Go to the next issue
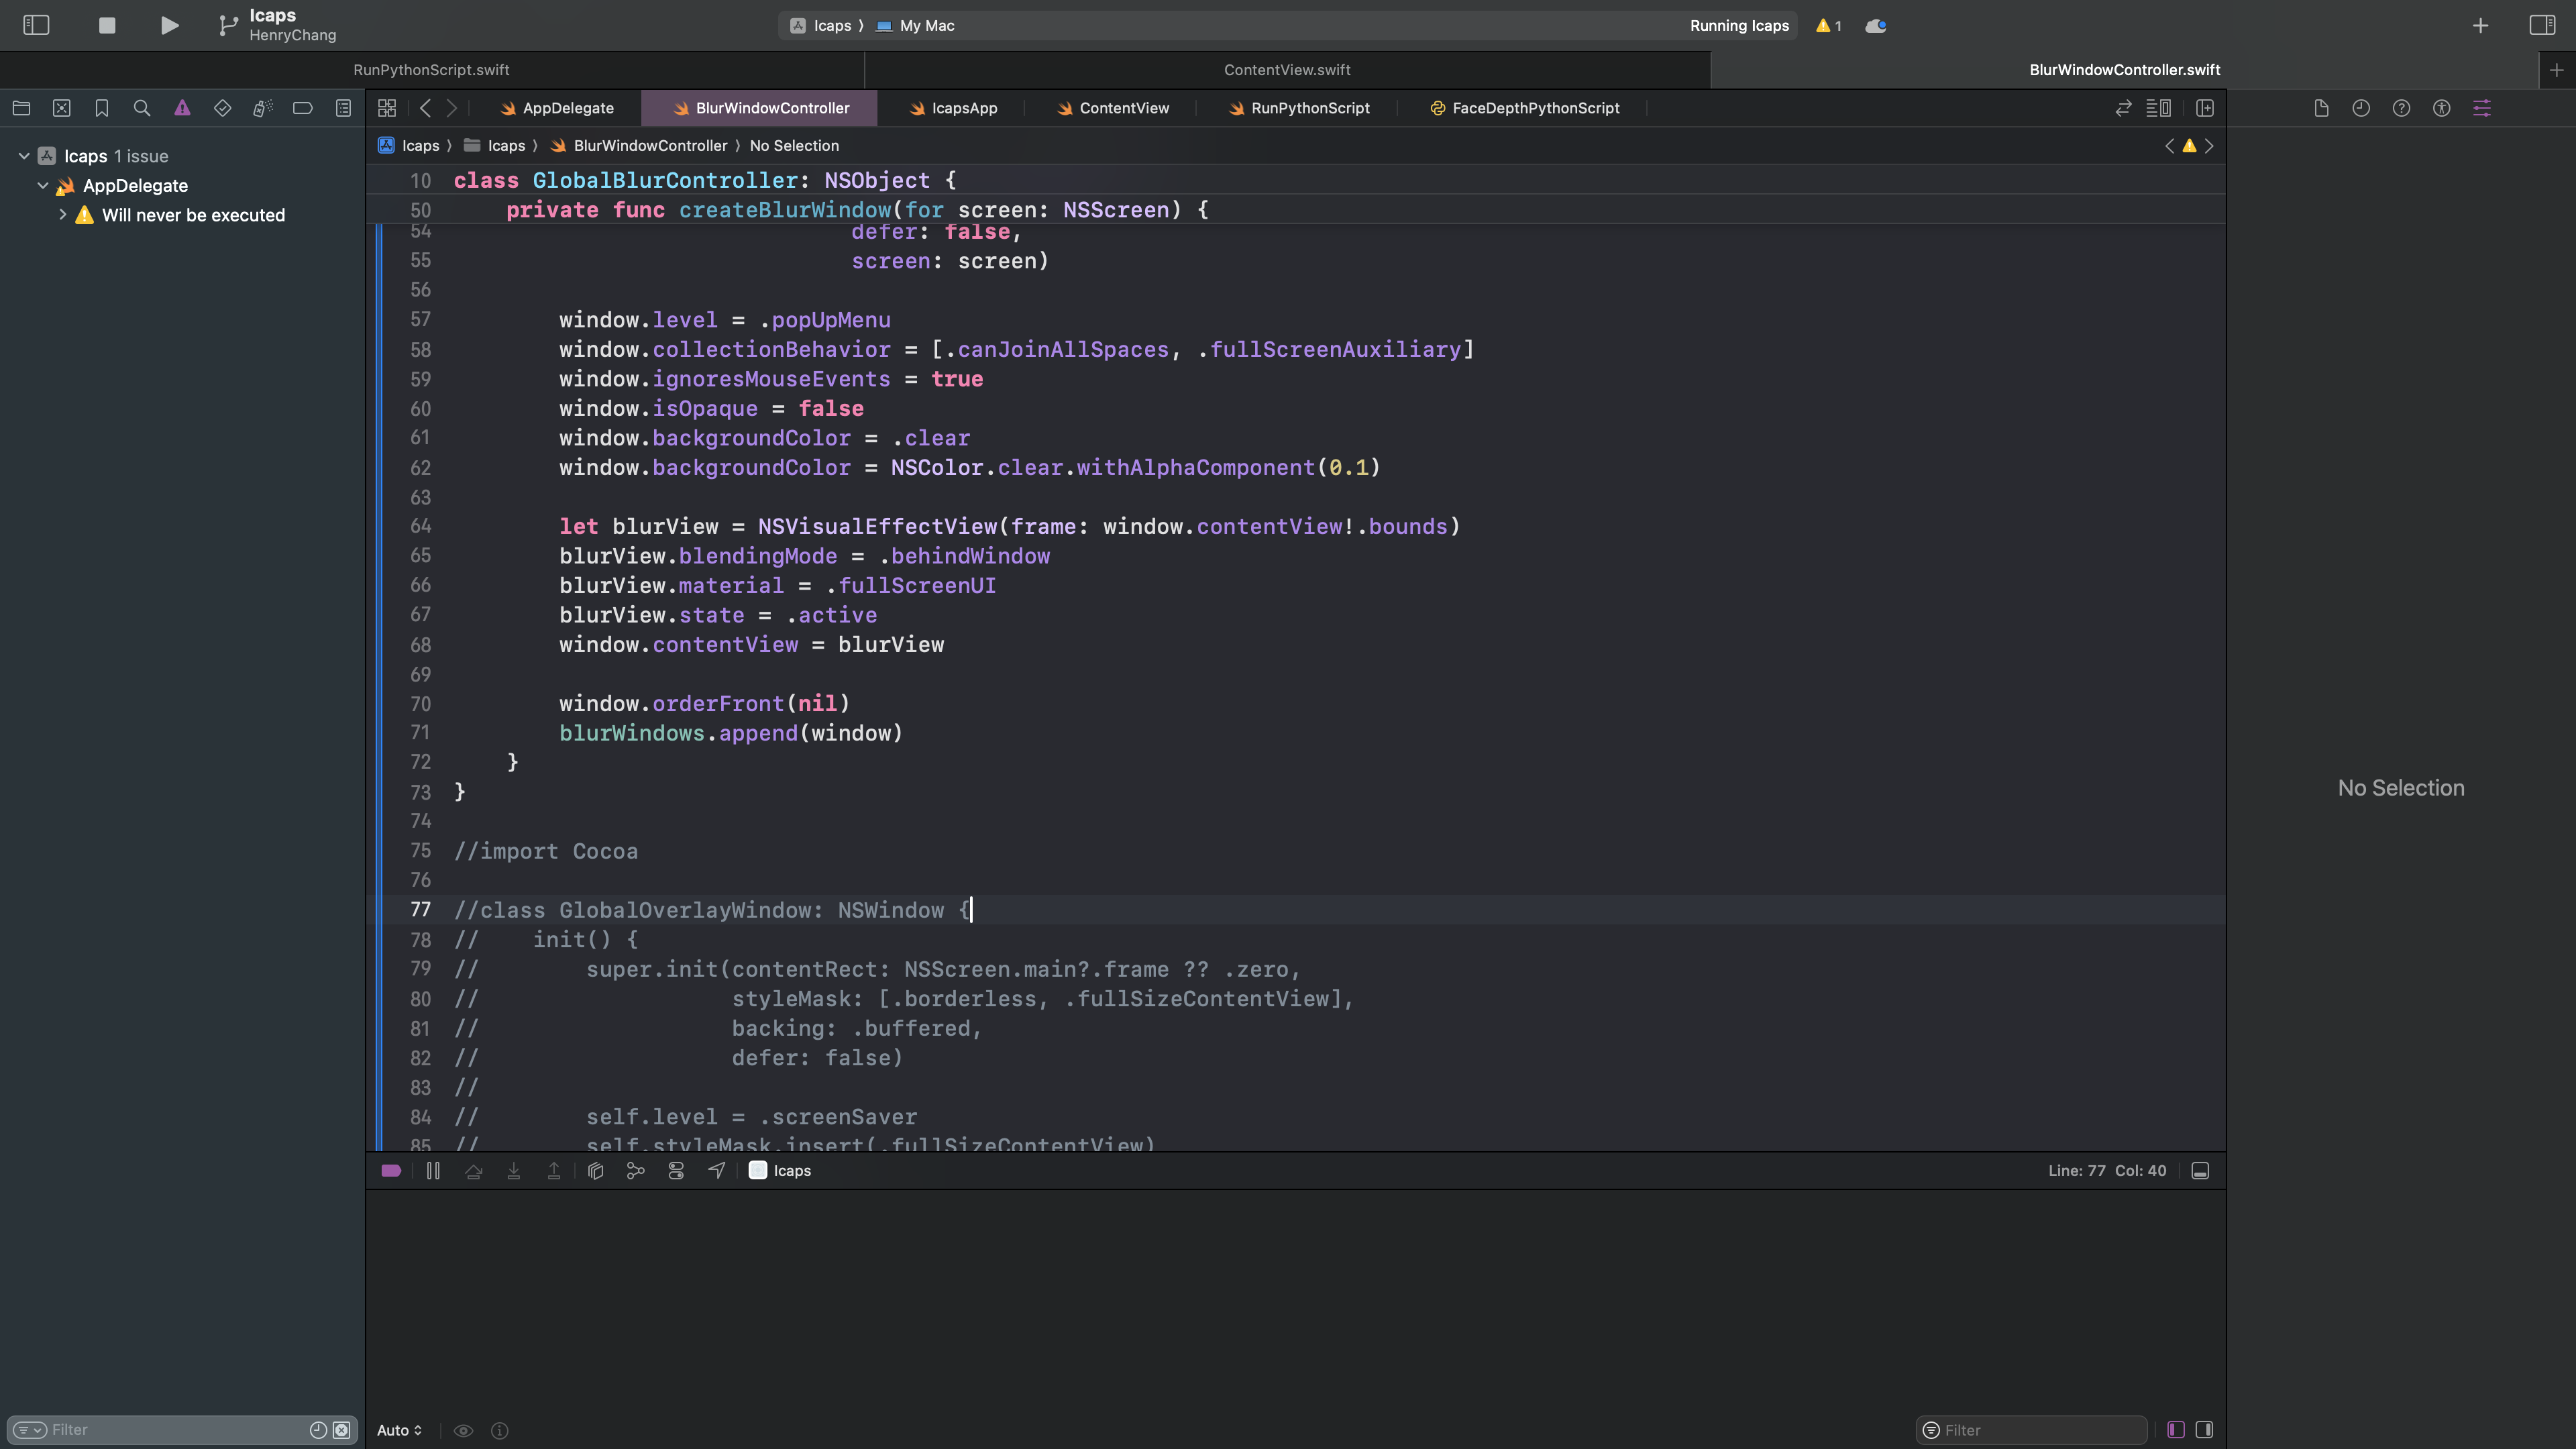 point(2209,146)
